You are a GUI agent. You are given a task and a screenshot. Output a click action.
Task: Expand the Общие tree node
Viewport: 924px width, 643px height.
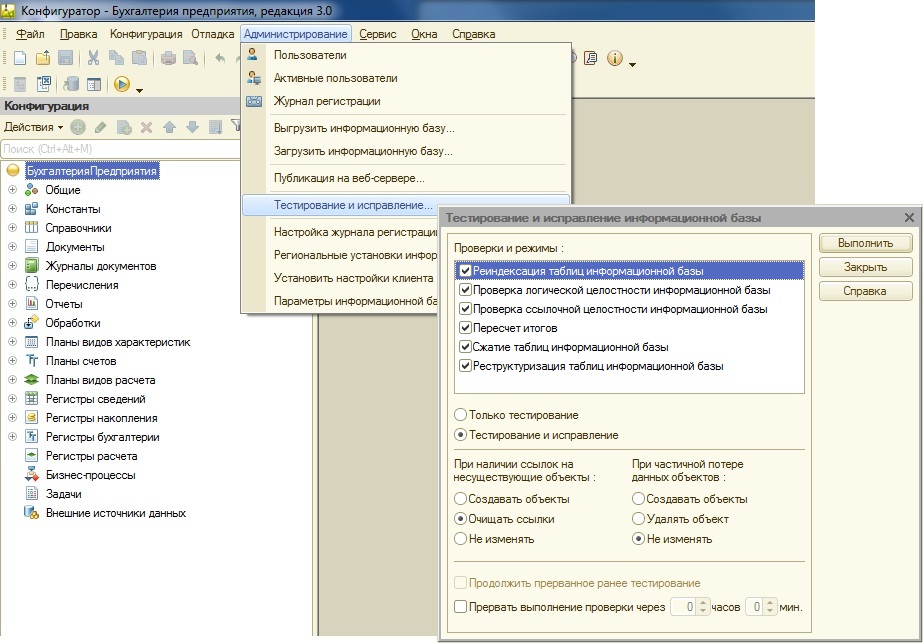click(12, 190)
